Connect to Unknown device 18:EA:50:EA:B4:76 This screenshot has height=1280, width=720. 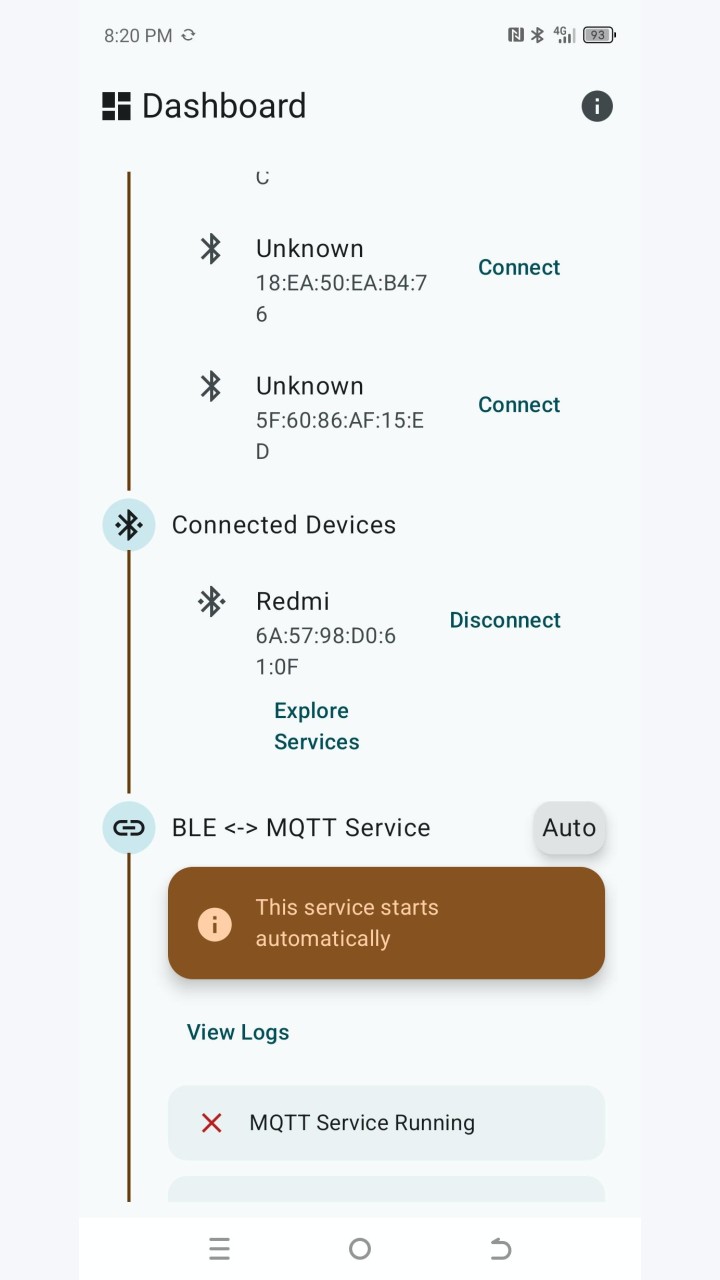click(519, 267)
